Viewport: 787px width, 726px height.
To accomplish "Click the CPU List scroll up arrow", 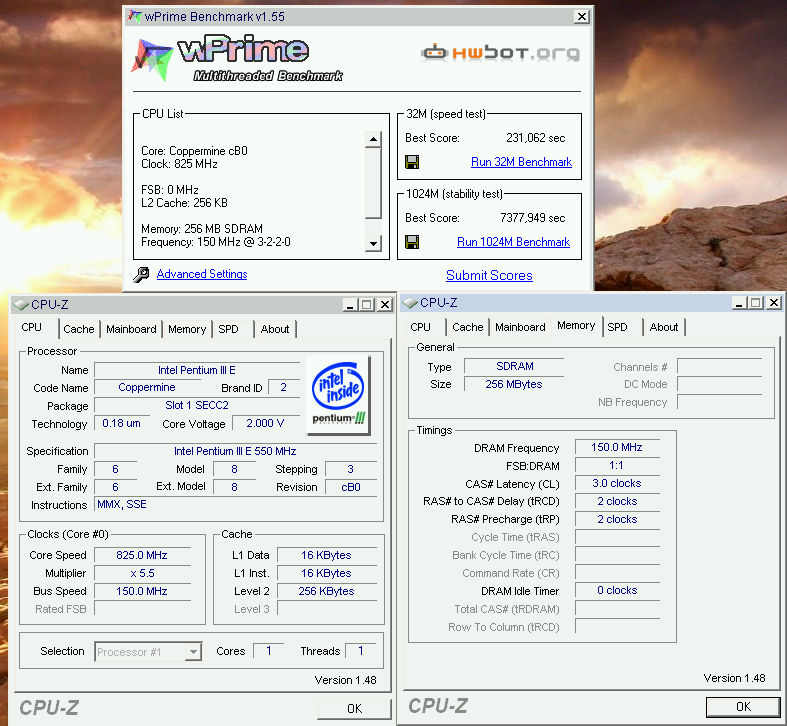I will (x=373, y=139).
